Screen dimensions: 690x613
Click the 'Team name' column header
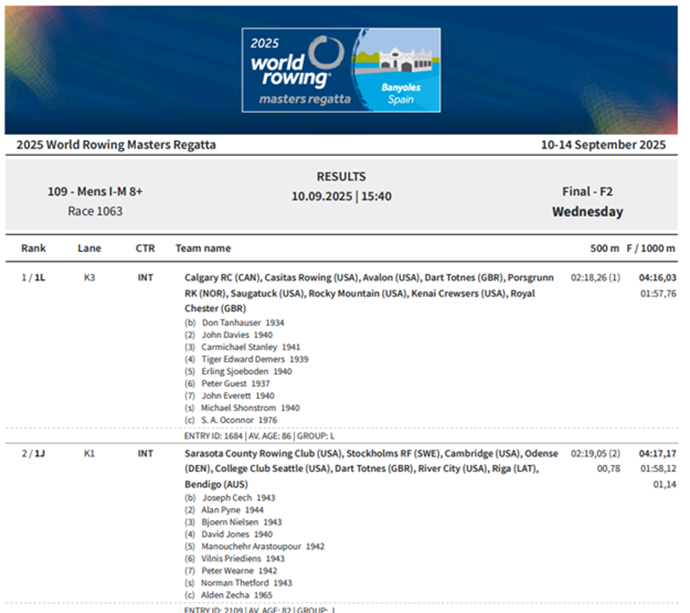[203, 248]
